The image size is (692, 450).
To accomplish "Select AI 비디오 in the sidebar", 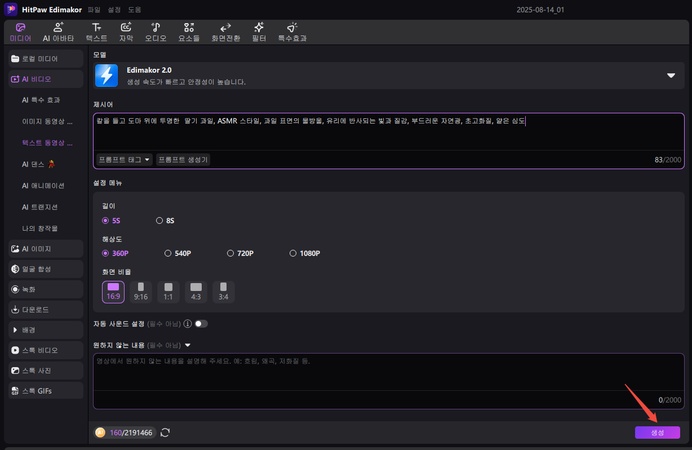I will (45, 79).
